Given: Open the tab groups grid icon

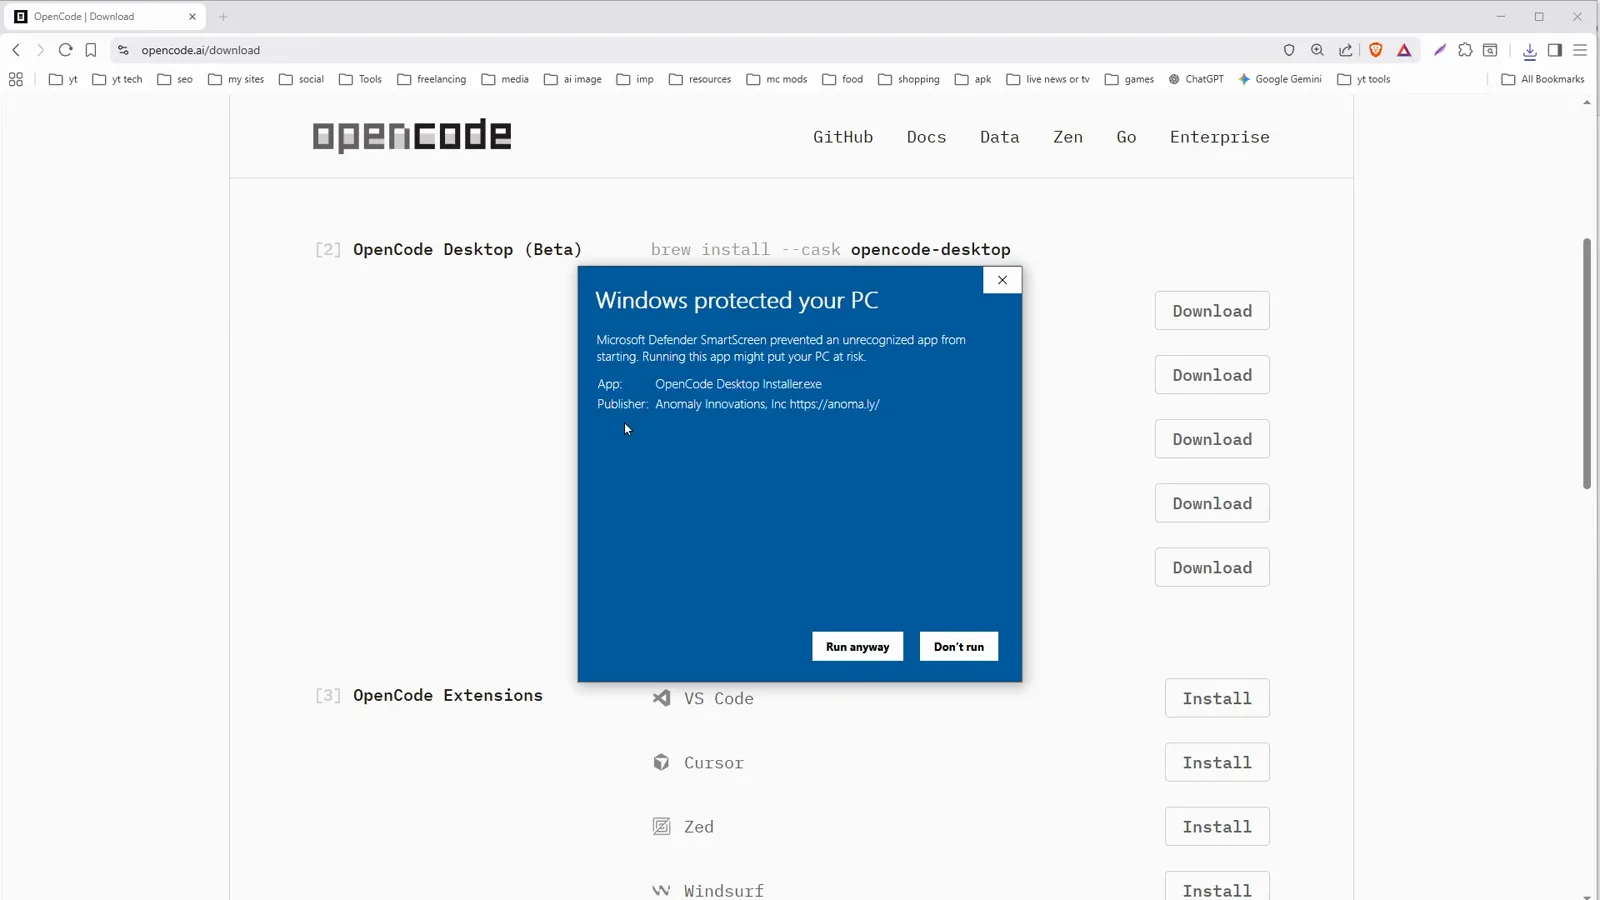Looking at the screenshot, I should point(16,79).
